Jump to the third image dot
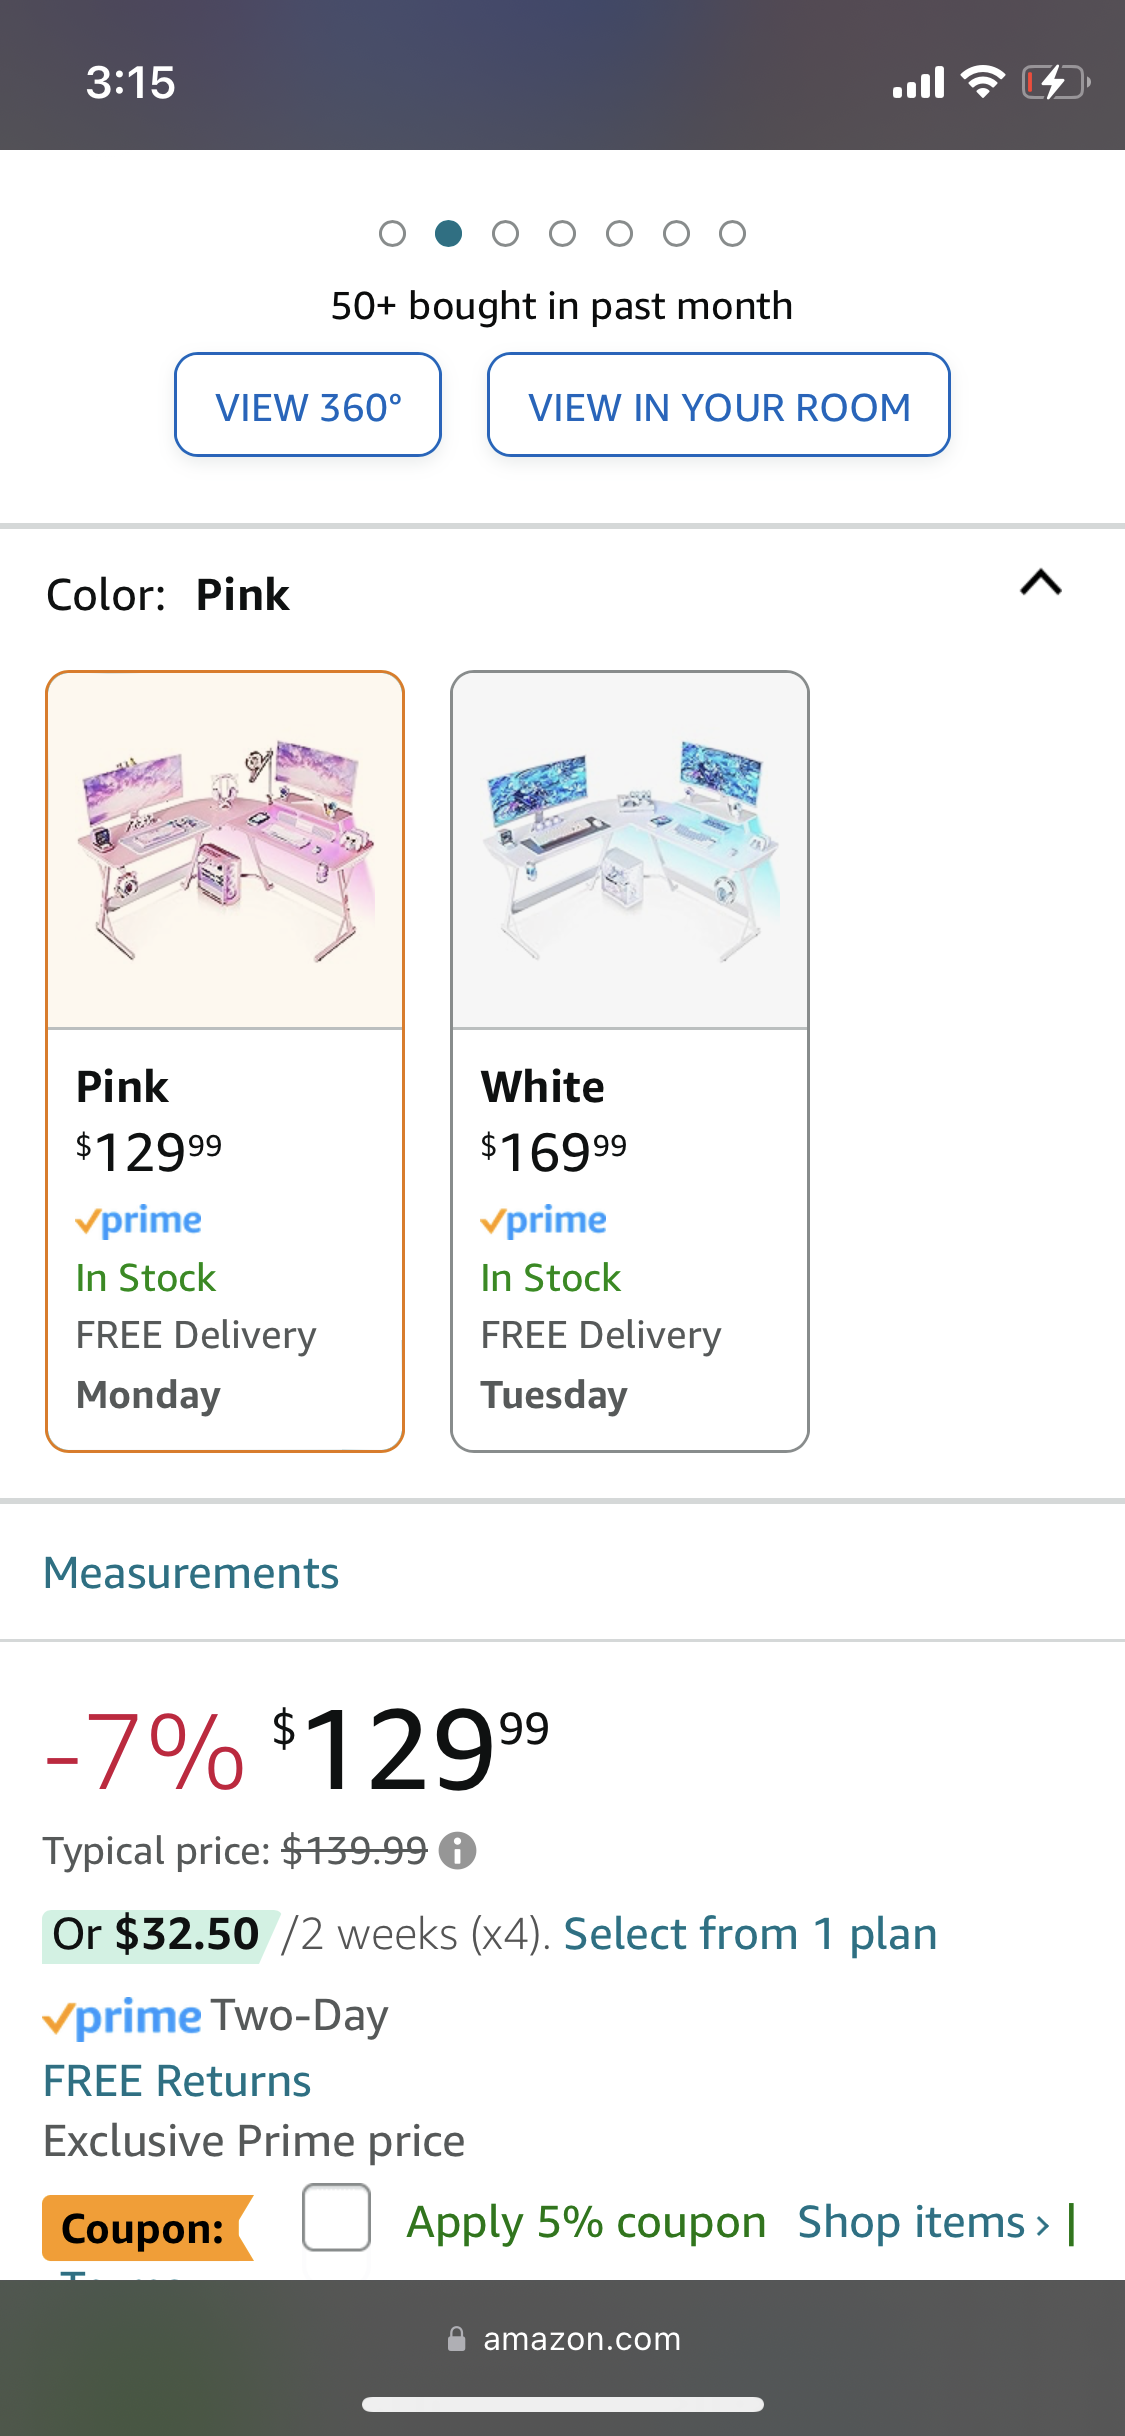 pos(505,234)
